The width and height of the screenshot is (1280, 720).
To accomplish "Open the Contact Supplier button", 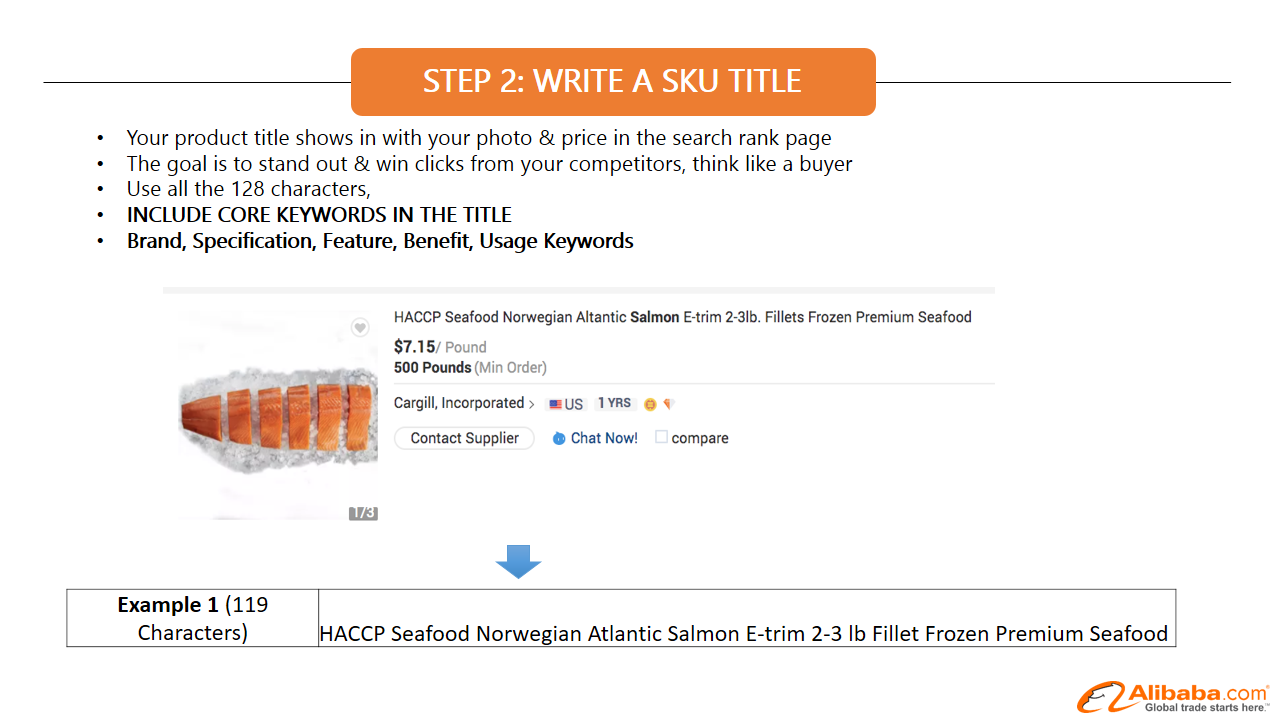I will point(465,438).
